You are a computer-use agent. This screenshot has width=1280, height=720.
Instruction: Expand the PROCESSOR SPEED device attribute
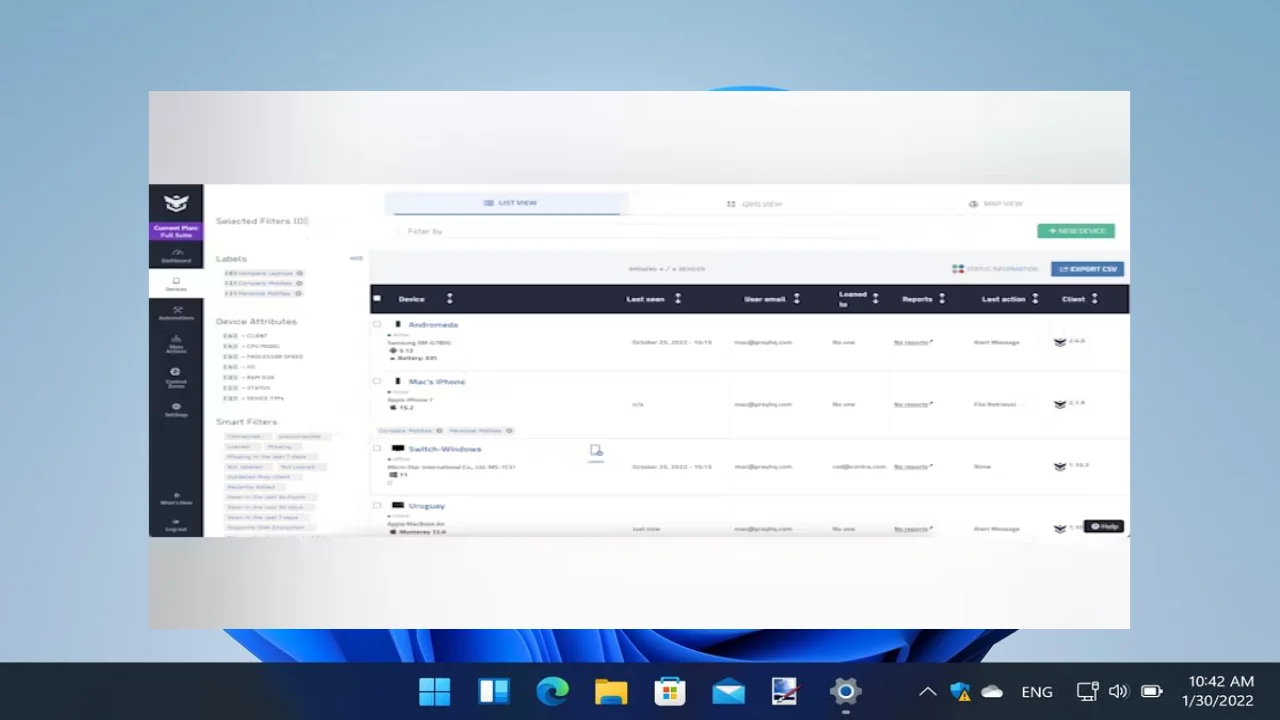coord(262,356)
